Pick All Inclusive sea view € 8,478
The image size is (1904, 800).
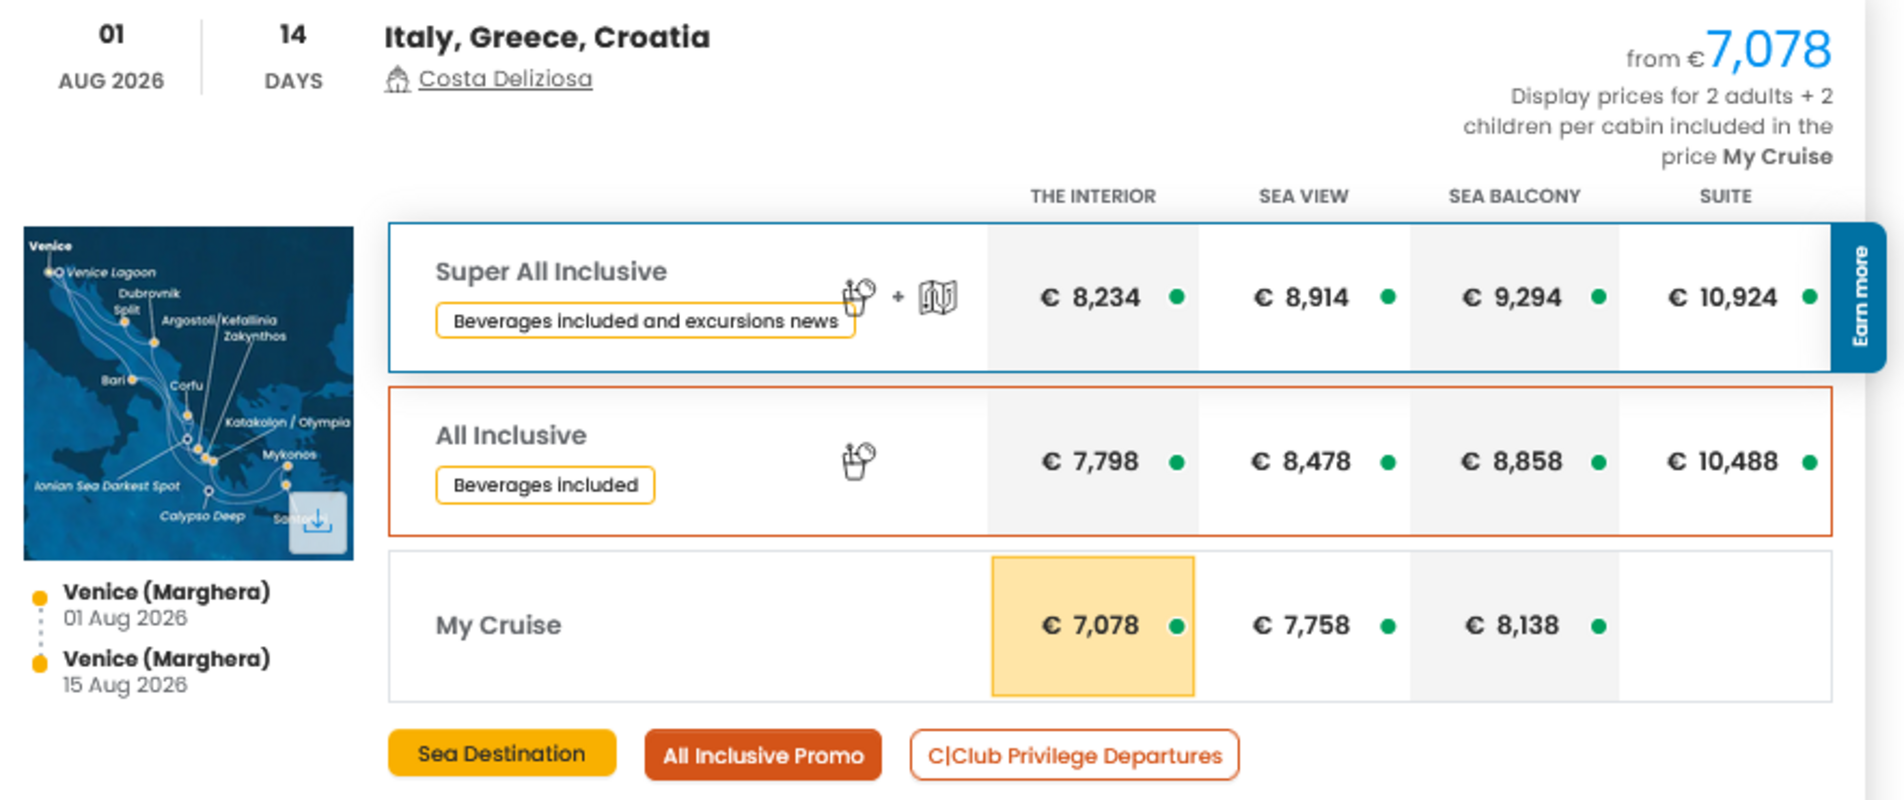(1301, 462)
